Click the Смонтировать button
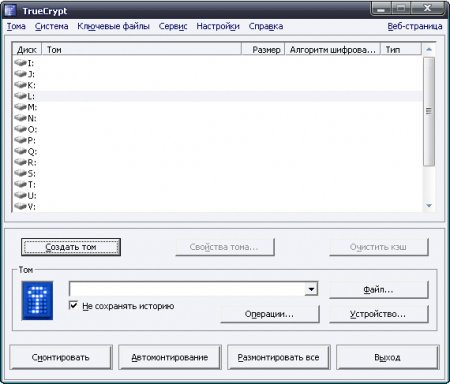Screen dimensions: 450x384 click(61, 357)
